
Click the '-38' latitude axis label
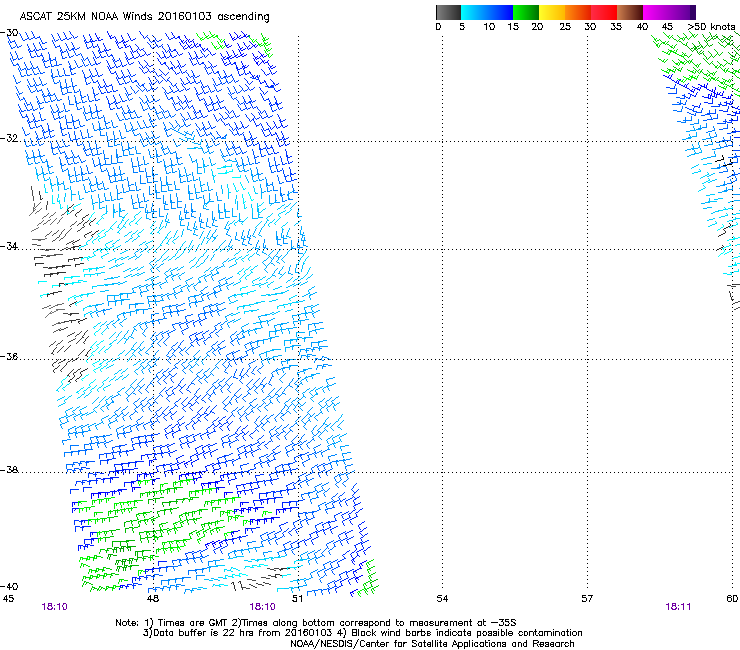9,470
